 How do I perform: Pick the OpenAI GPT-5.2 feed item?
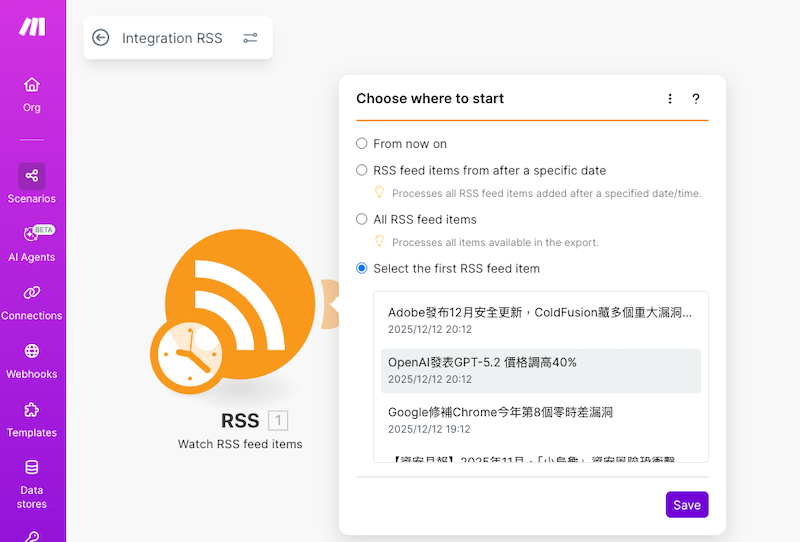pos(540,370)
